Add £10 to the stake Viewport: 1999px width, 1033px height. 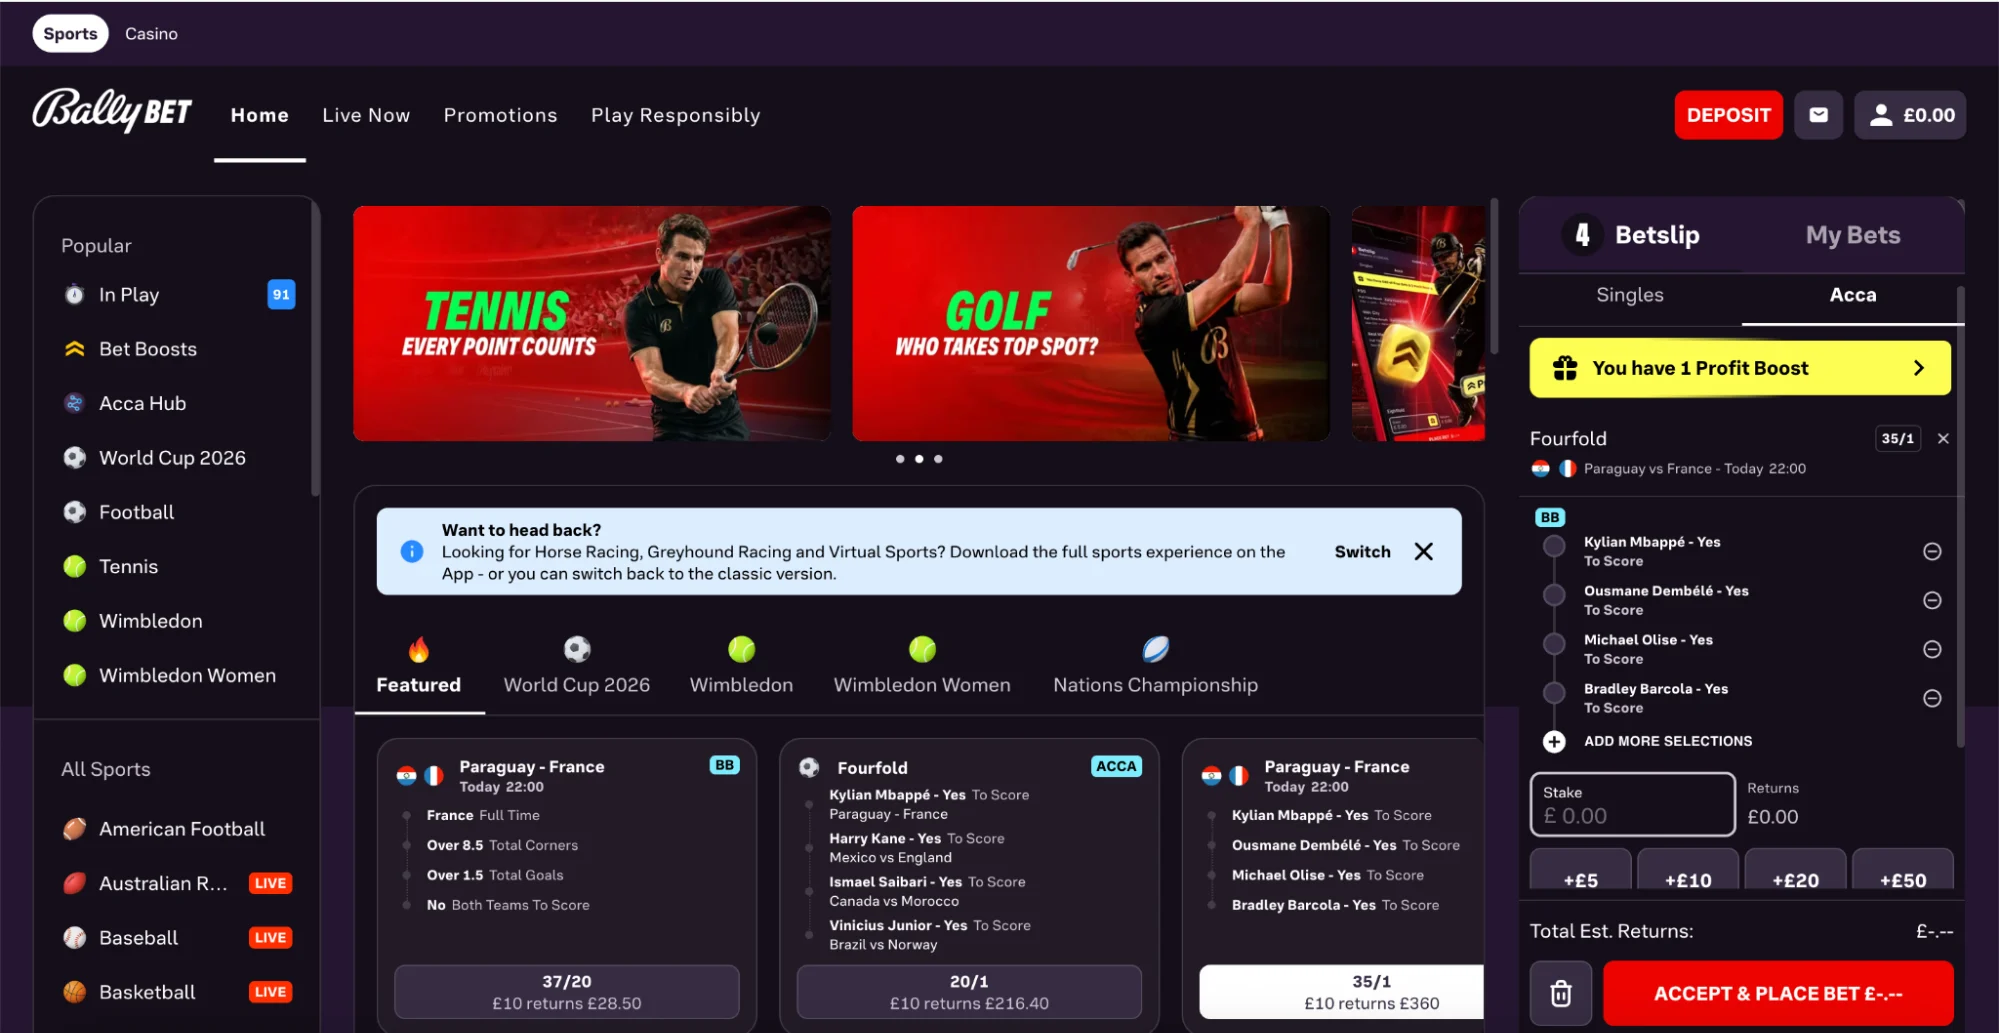tap(1688, 871)
